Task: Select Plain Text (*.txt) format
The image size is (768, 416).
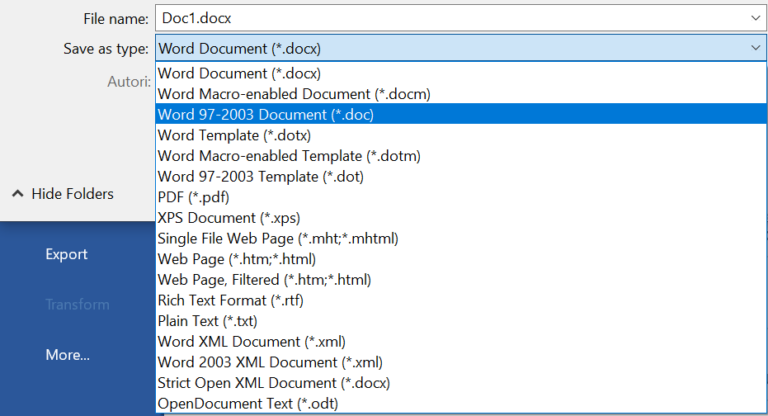Action: pos(460,321)
